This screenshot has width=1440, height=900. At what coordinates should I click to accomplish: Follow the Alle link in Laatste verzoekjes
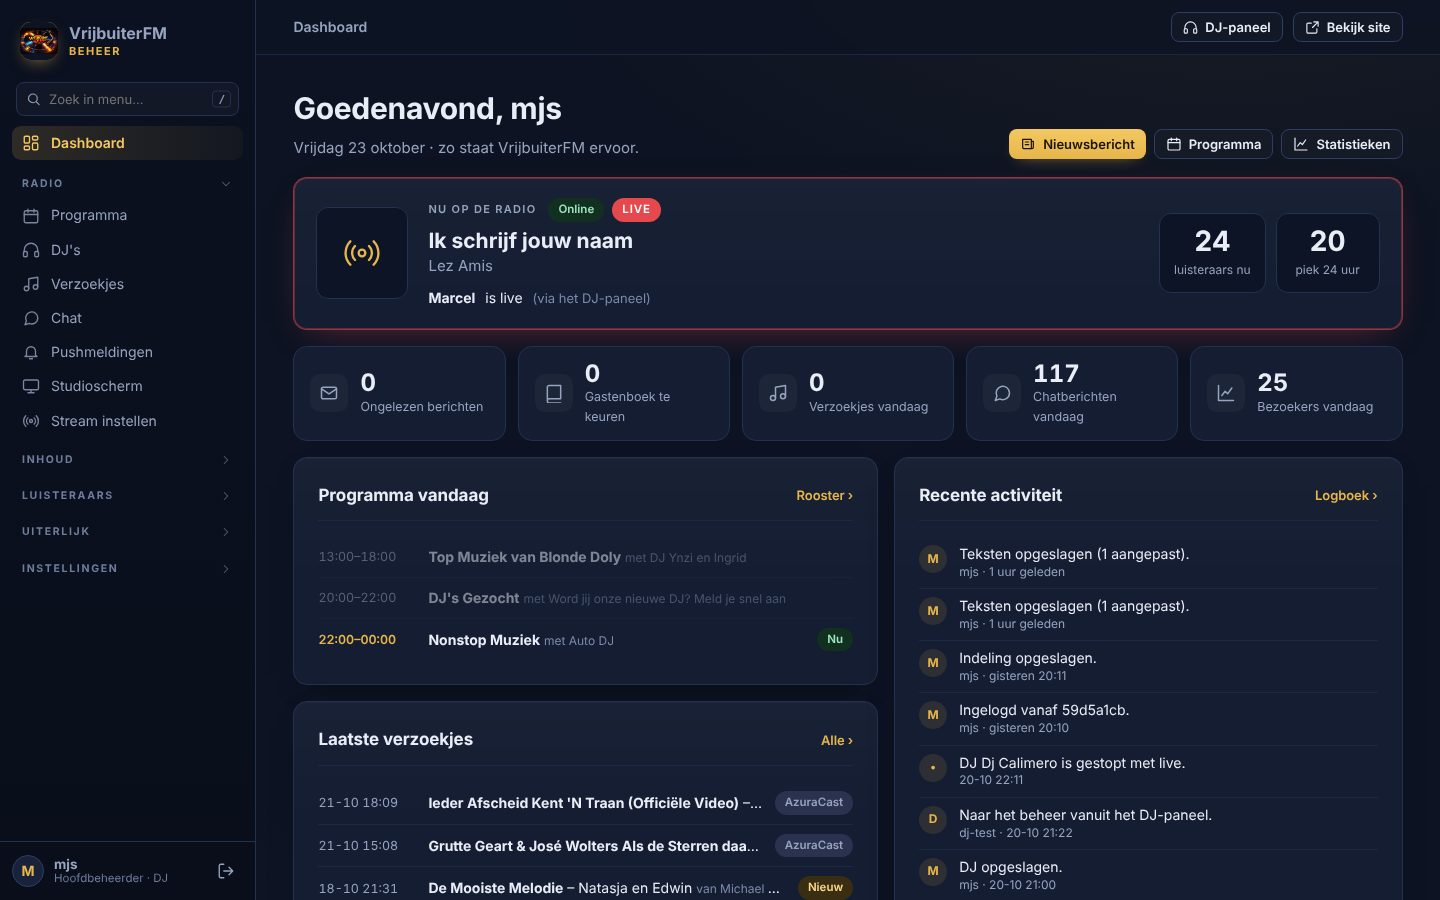837,740
